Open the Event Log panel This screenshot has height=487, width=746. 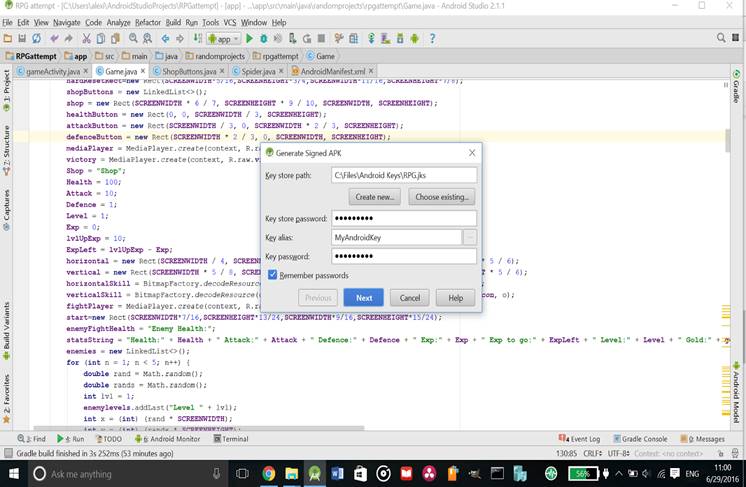579,438
